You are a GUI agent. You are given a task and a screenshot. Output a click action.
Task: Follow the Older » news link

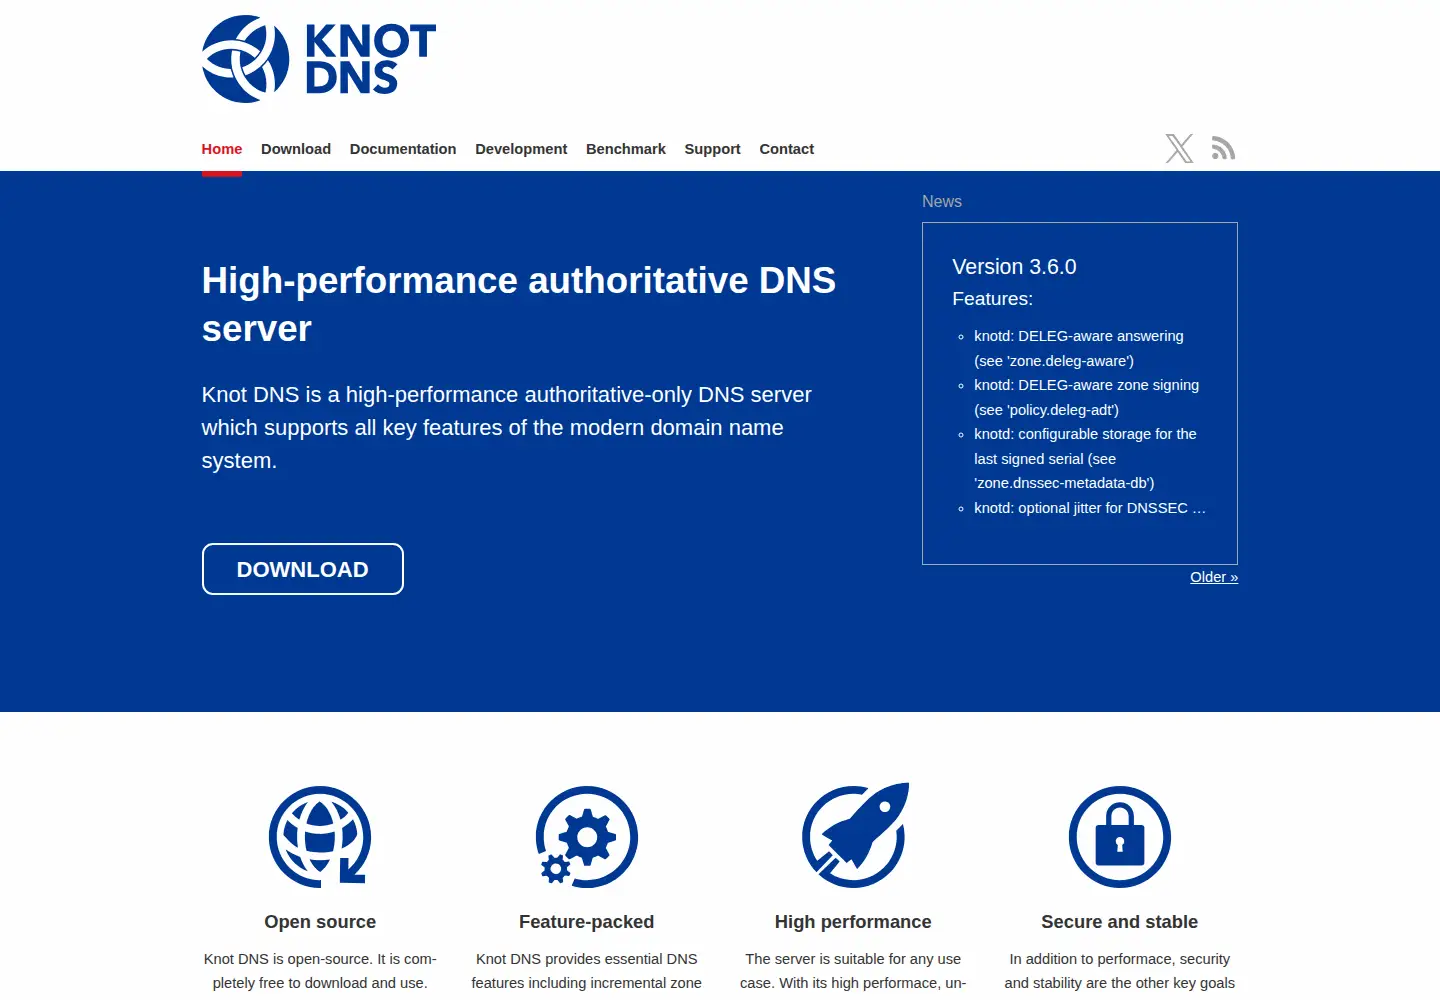tap(1214, 577)
